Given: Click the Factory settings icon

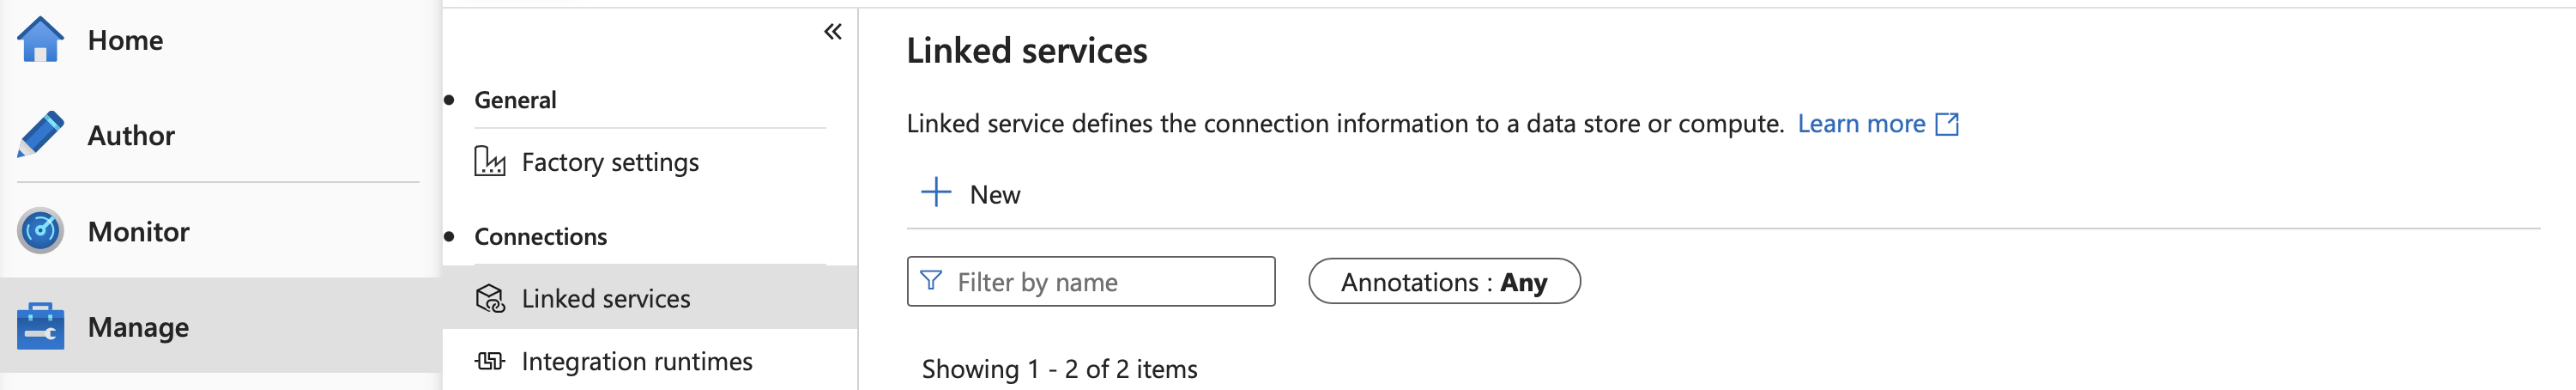Looking at the screenshot, I should coord(489,162).
